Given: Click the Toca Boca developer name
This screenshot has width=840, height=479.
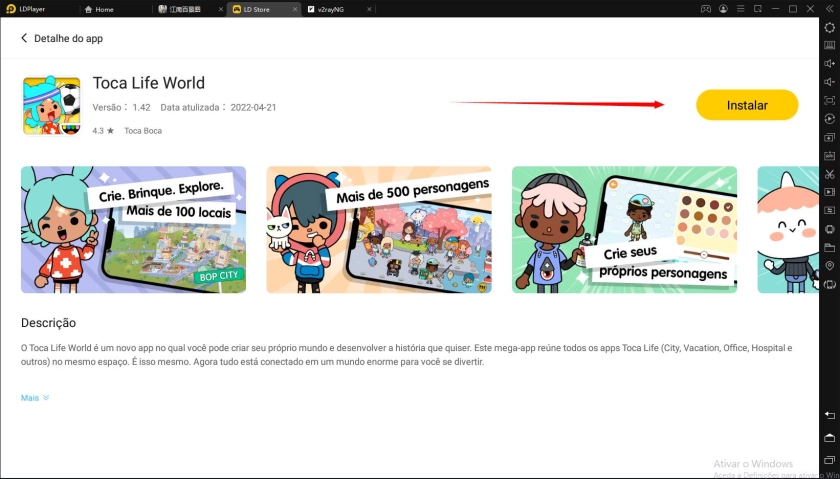Looking at the screenshot, I should [143, 131].
